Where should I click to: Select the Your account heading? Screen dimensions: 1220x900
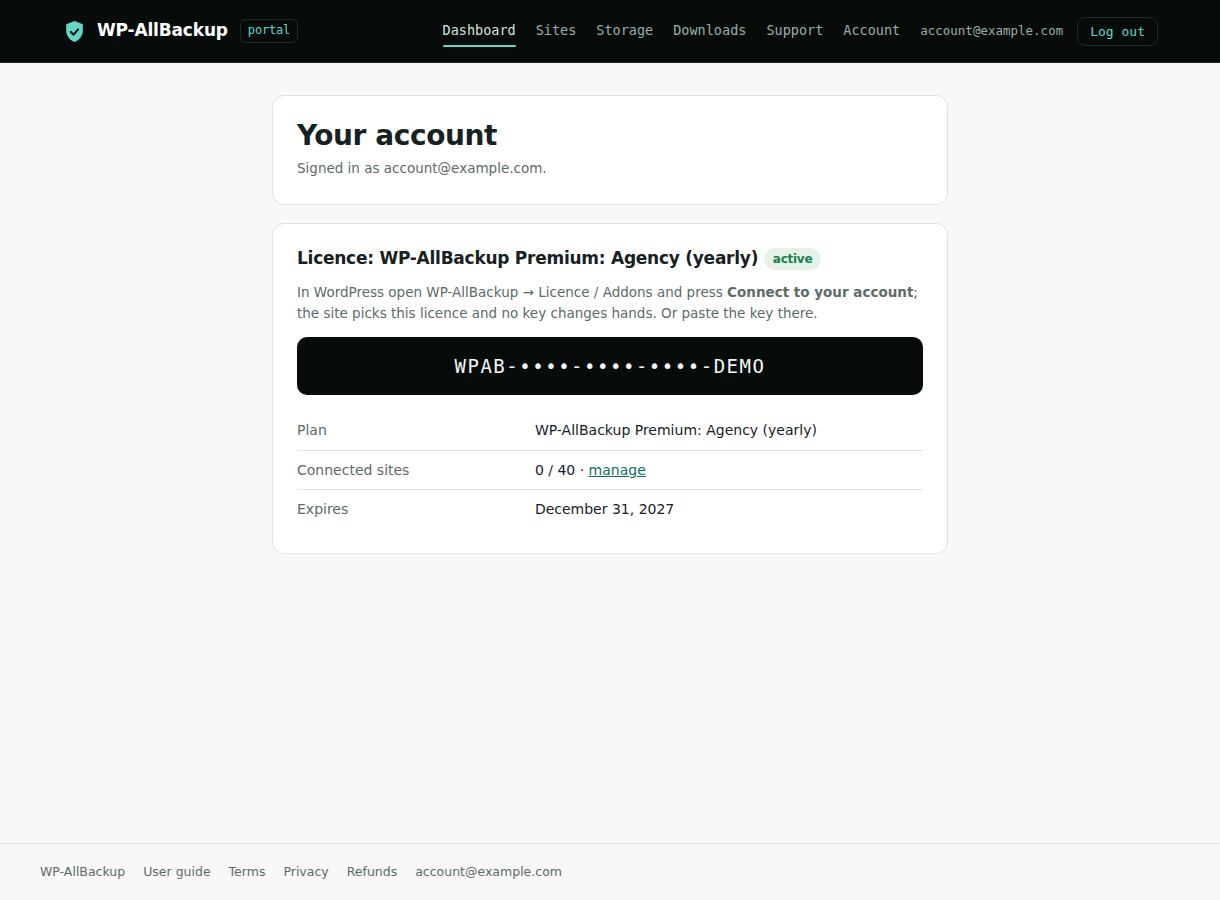[x=397, y=135]
